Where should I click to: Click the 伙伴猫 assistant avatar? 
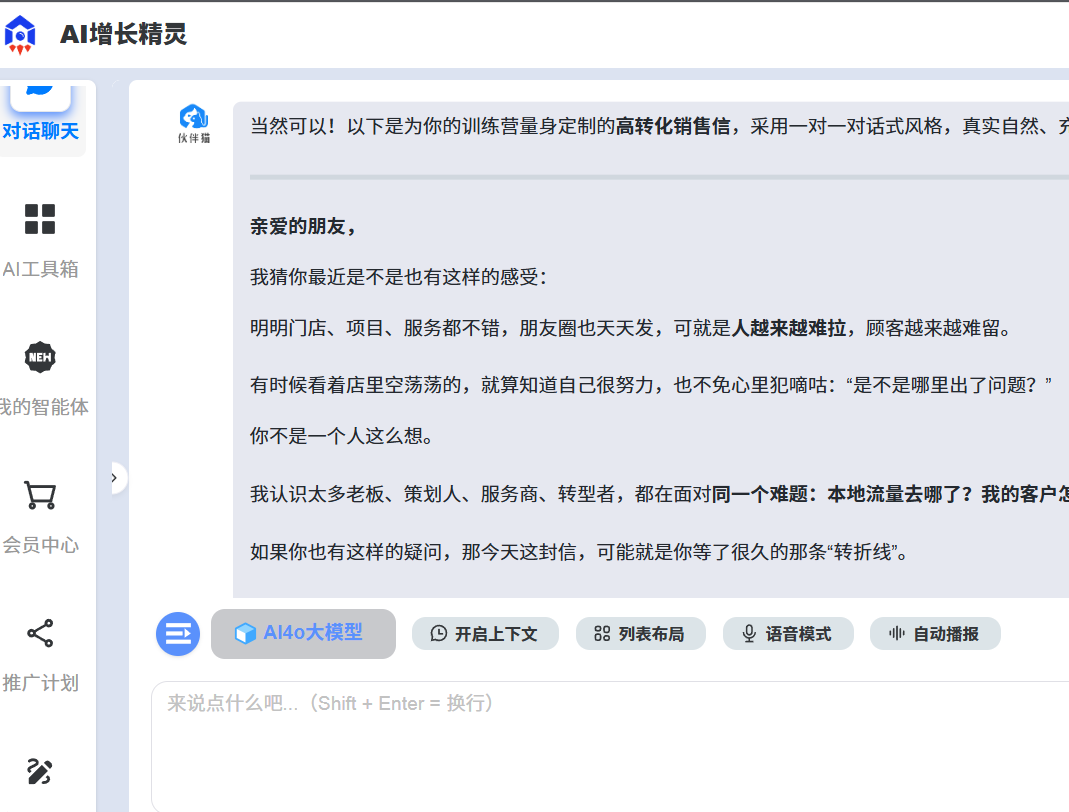(194, 123)
